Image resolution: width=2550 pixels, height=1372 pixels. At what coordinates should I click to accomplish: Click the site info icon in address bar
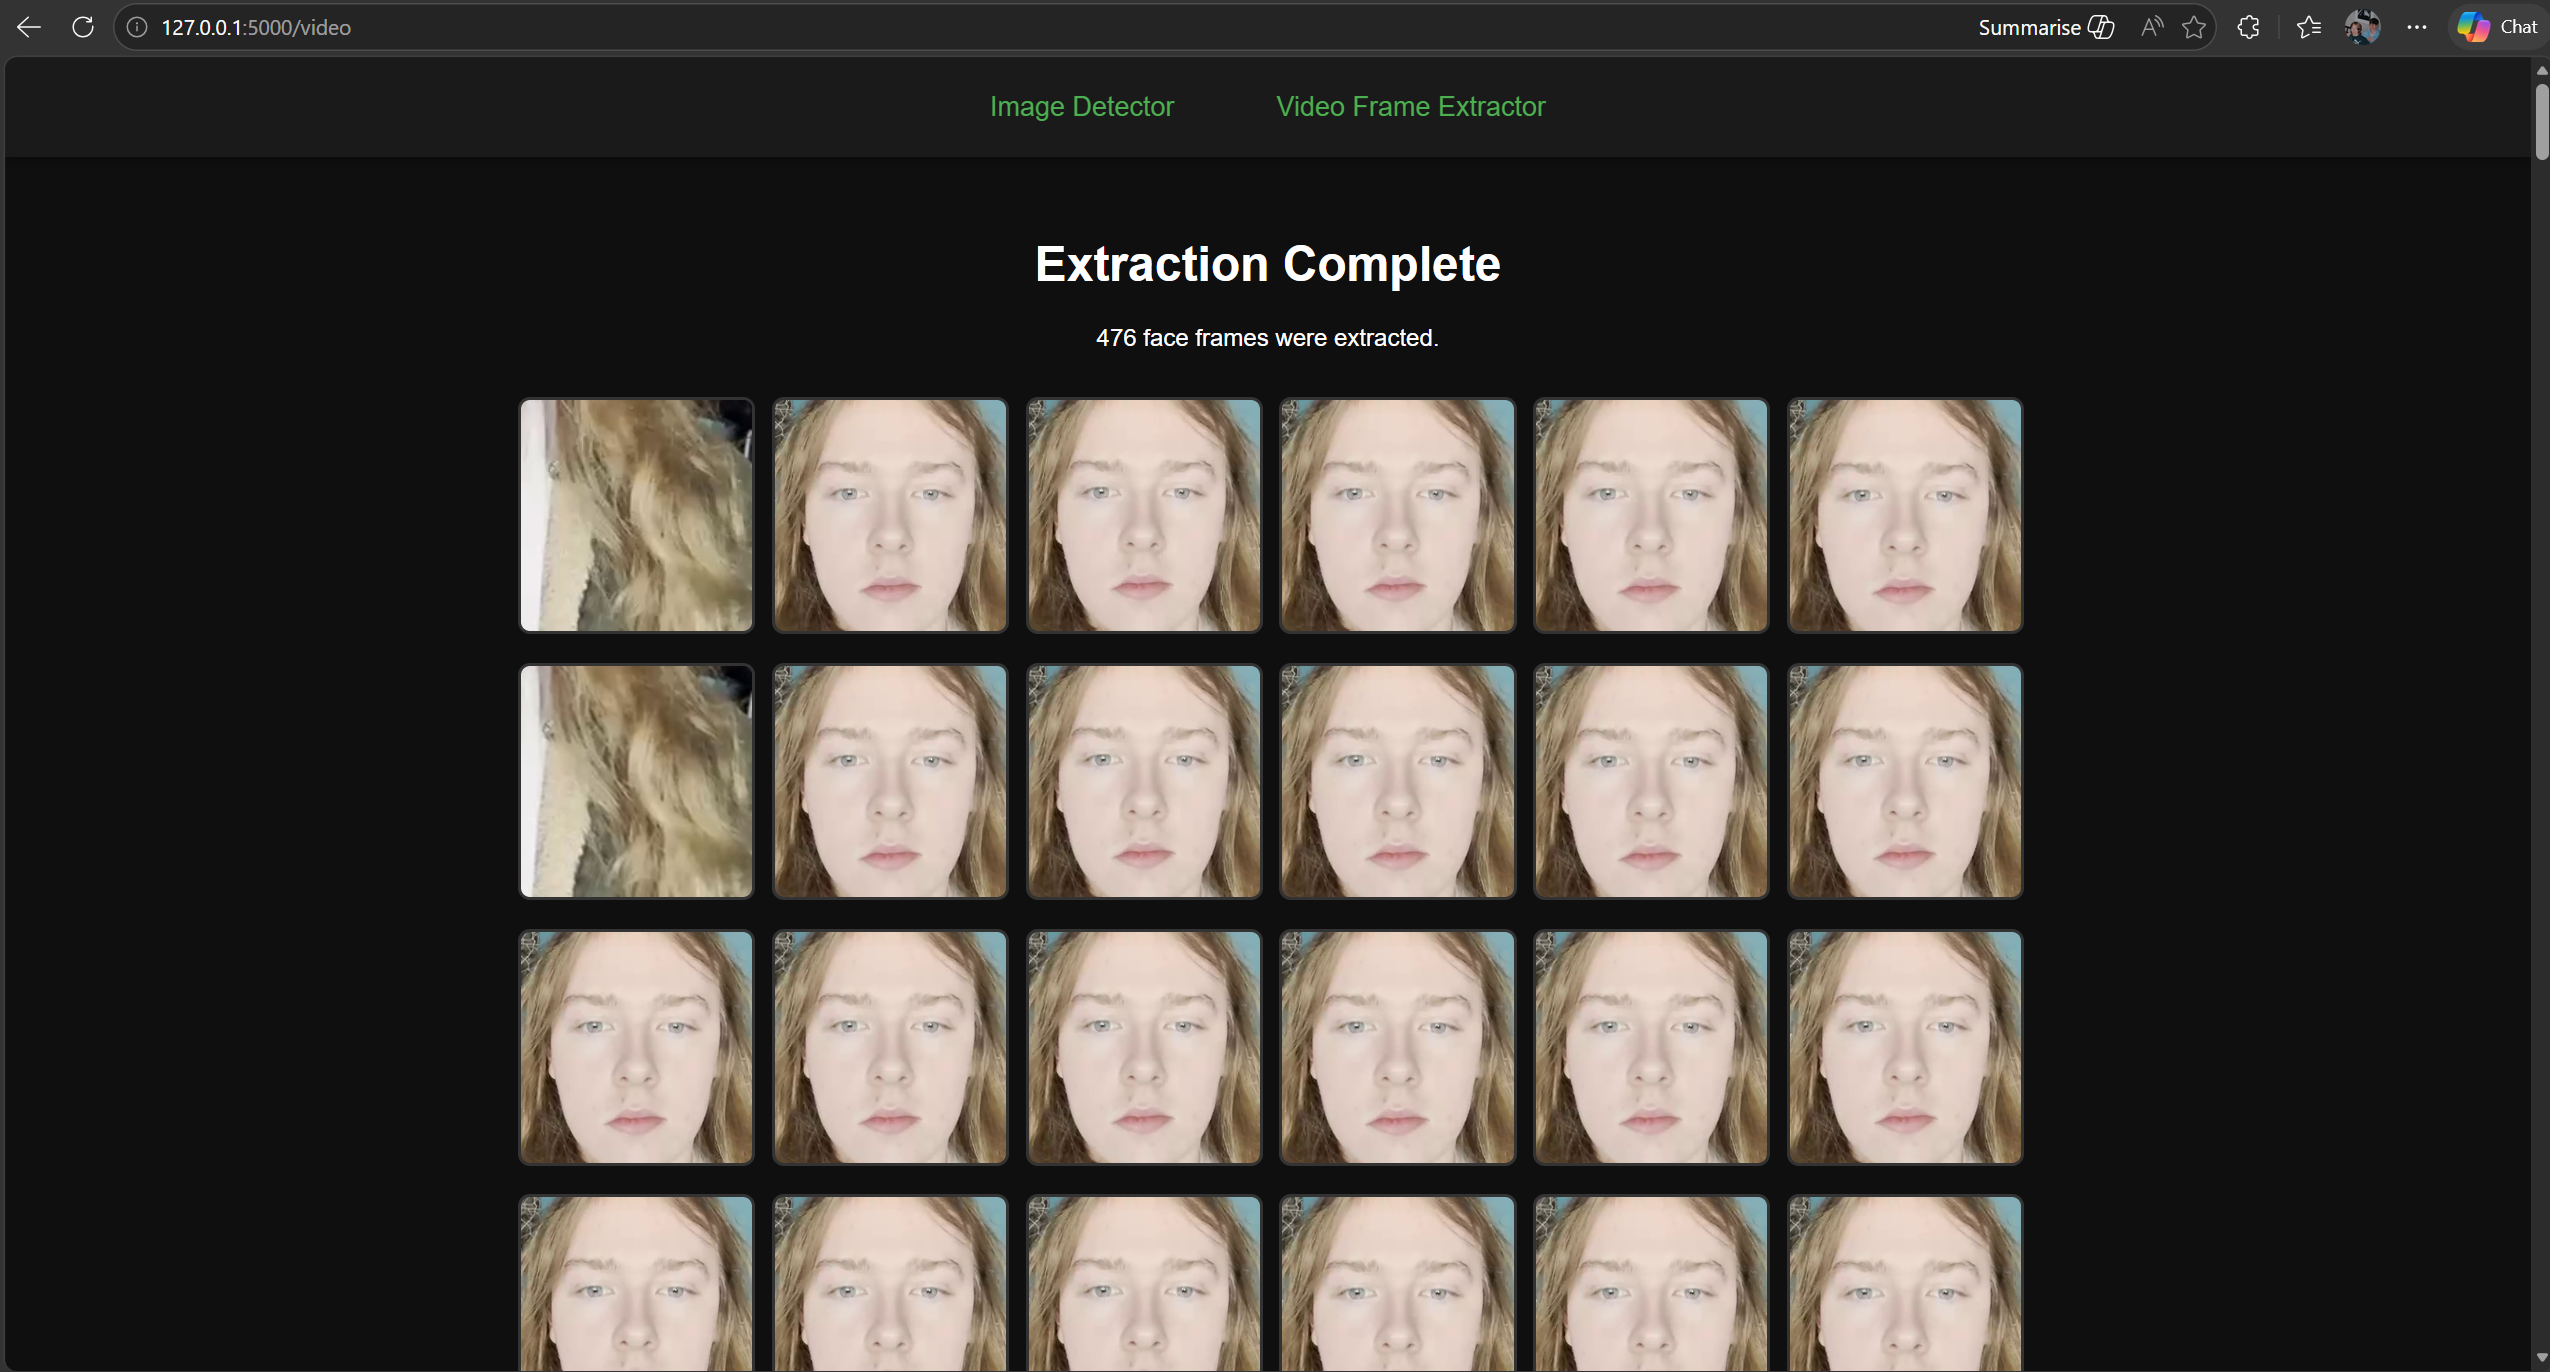click(x=137, y=26)
